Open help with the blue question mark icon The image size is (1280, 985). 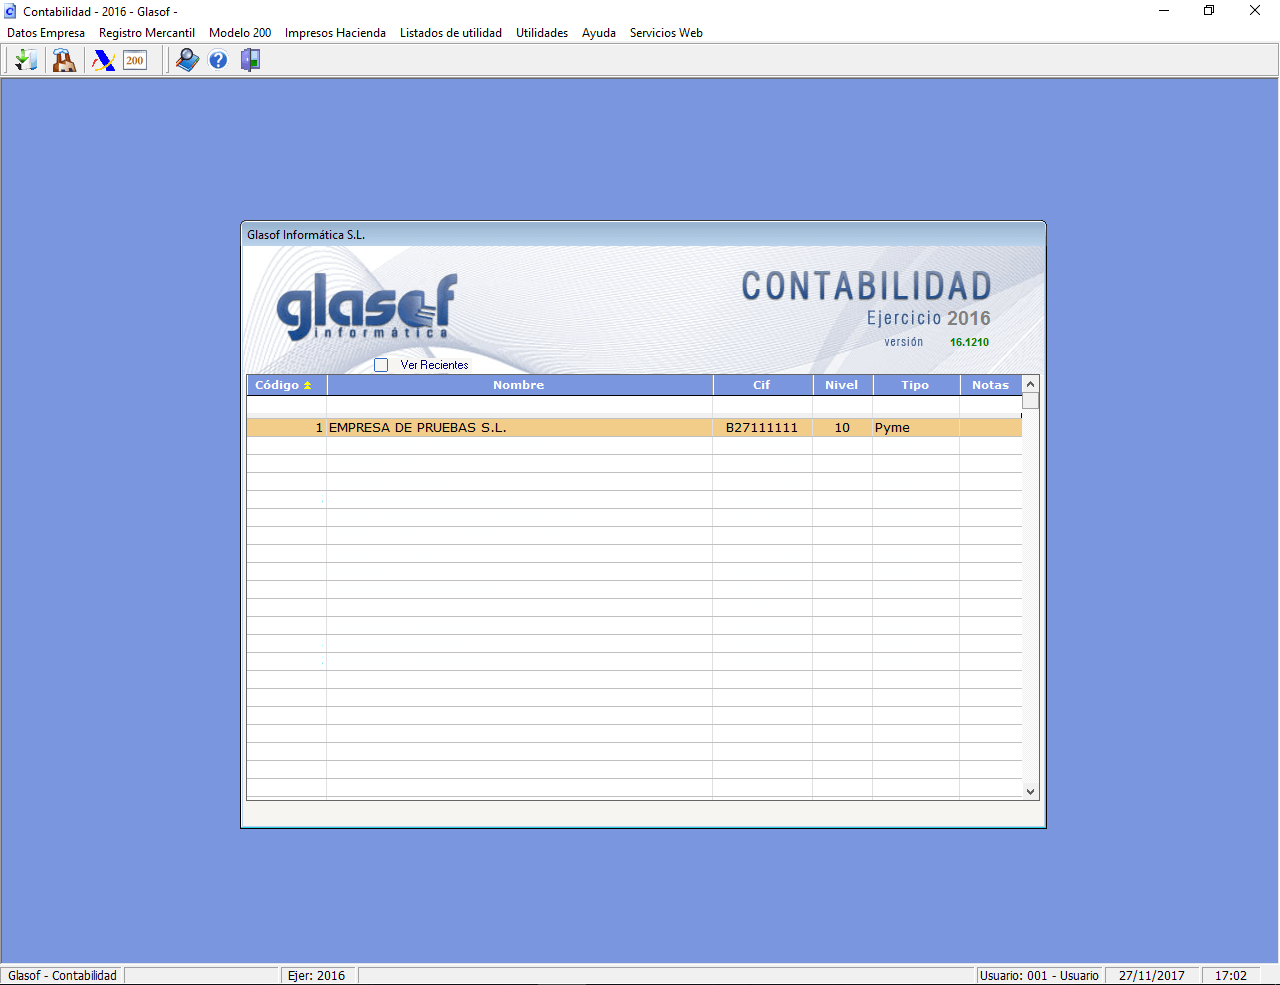click(x=218, y=61)
